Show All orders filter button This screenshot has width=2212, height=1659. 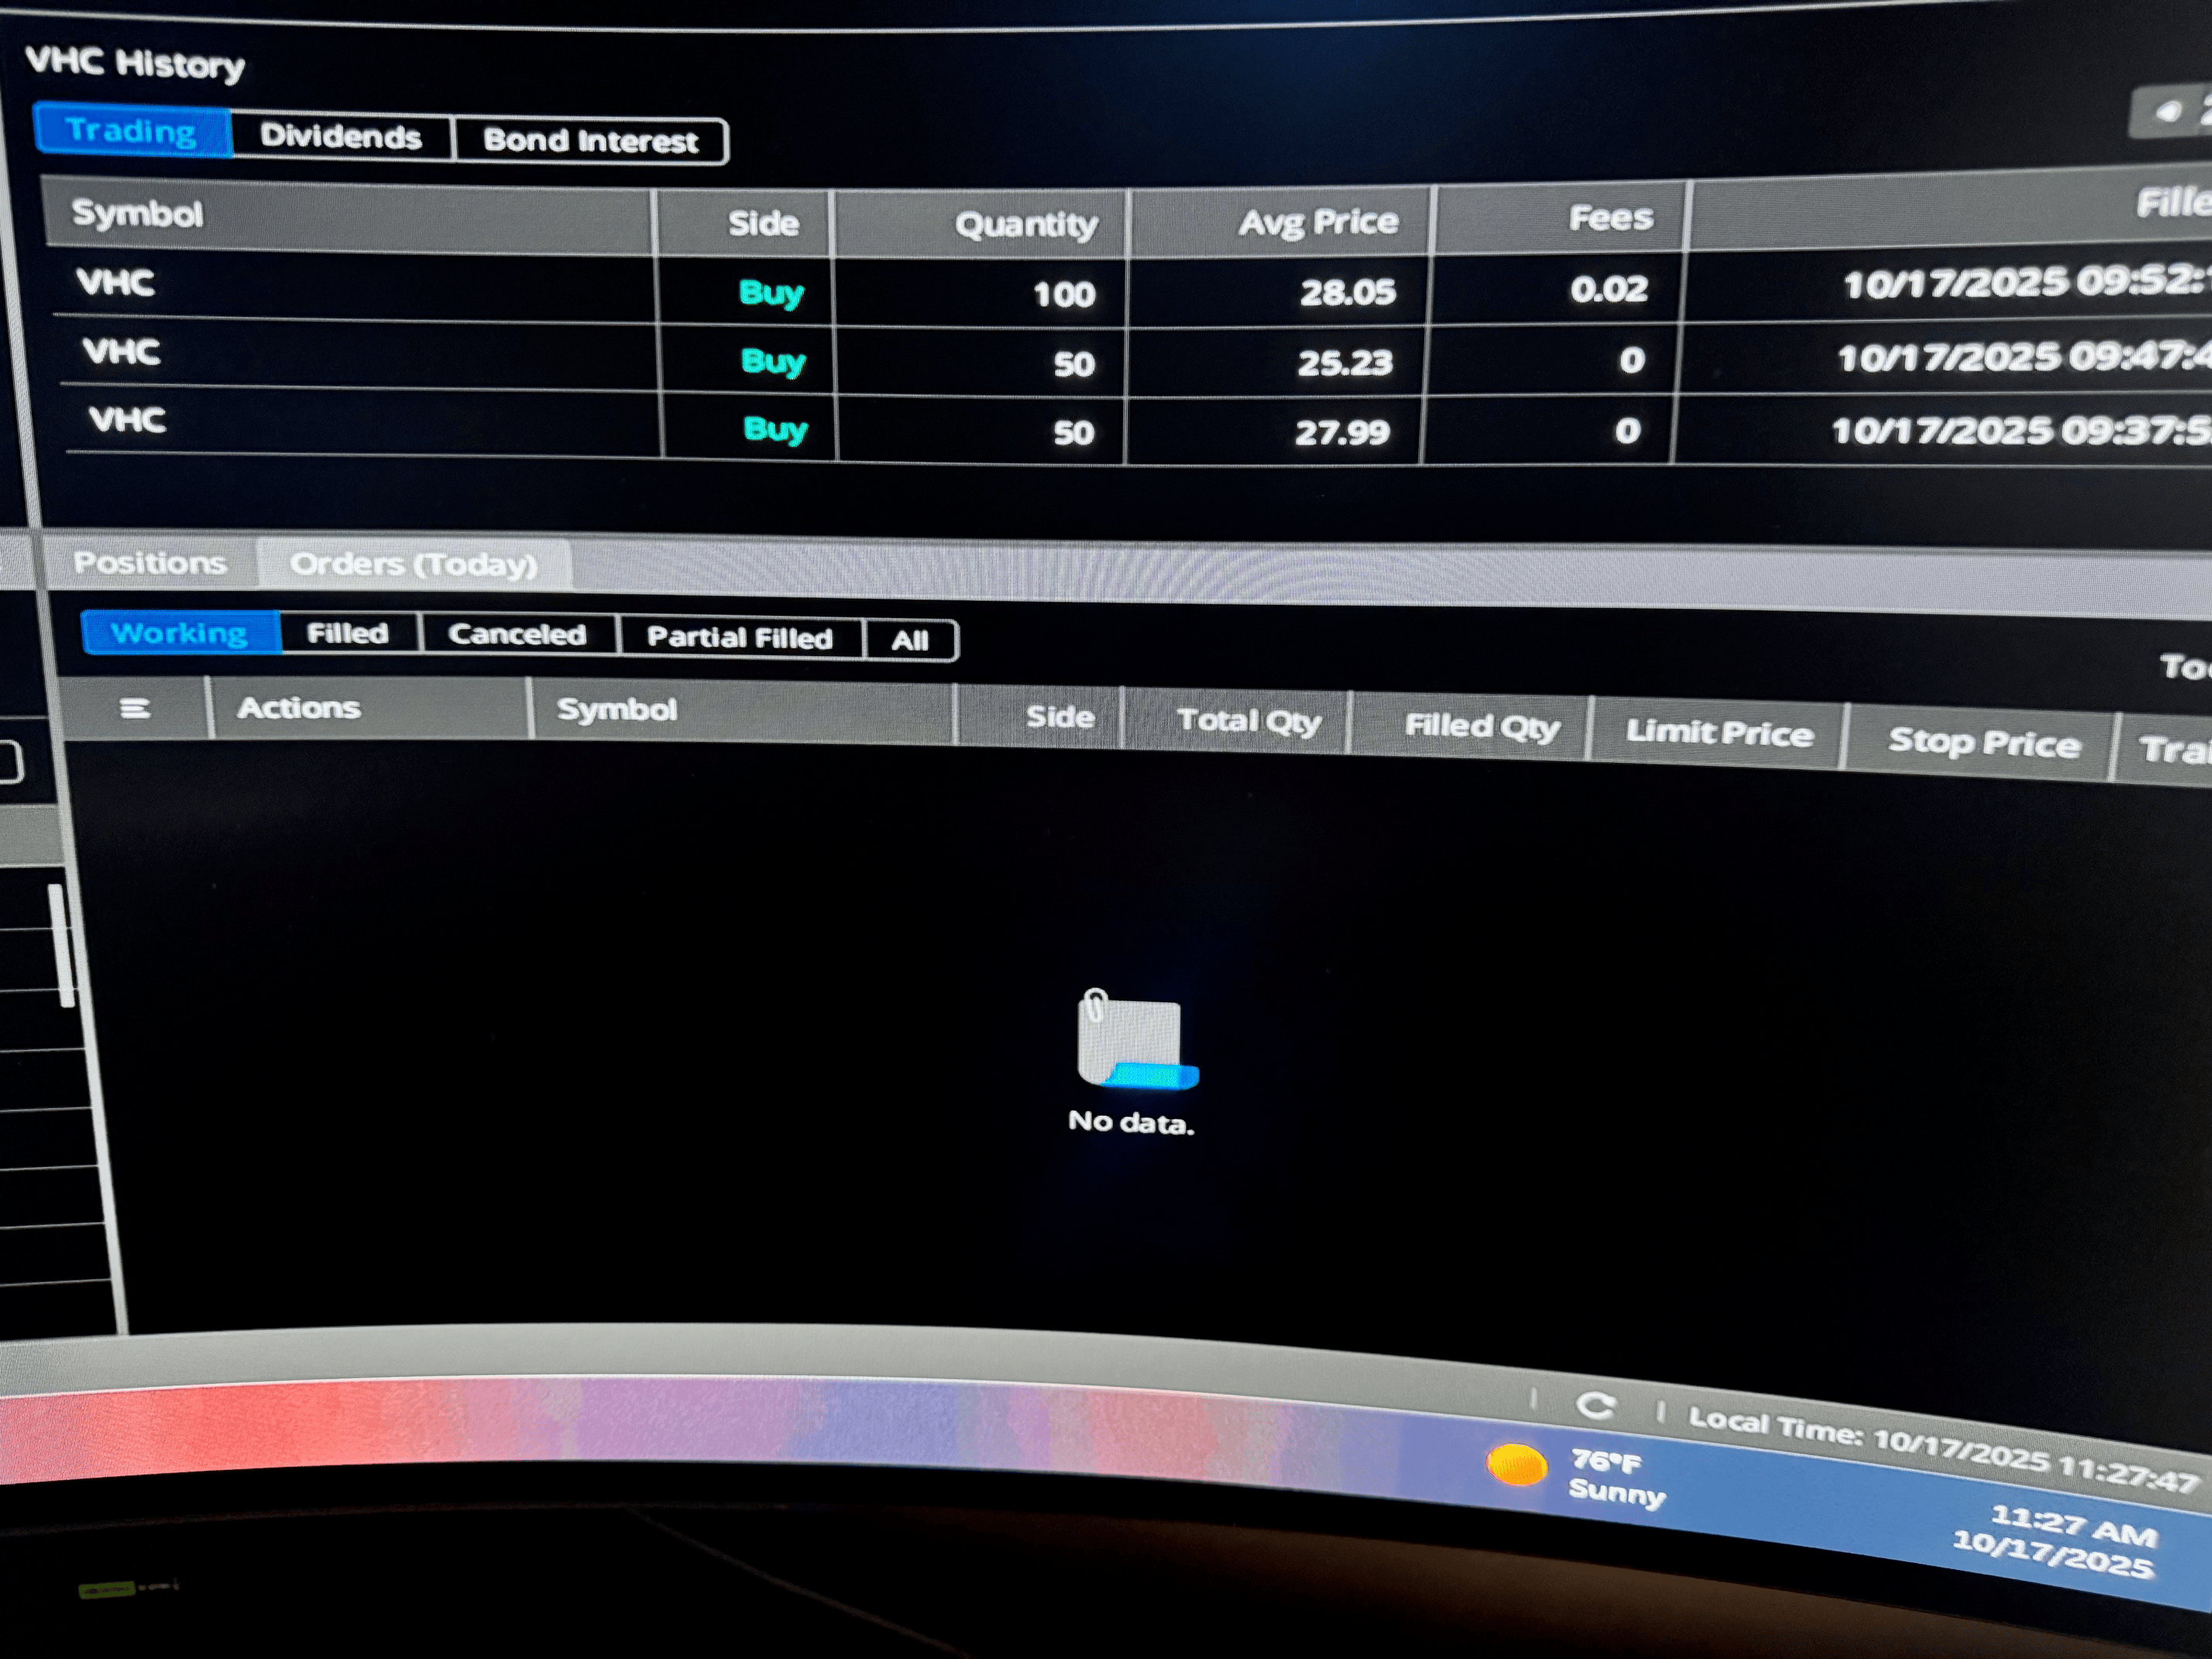(910, 641)
